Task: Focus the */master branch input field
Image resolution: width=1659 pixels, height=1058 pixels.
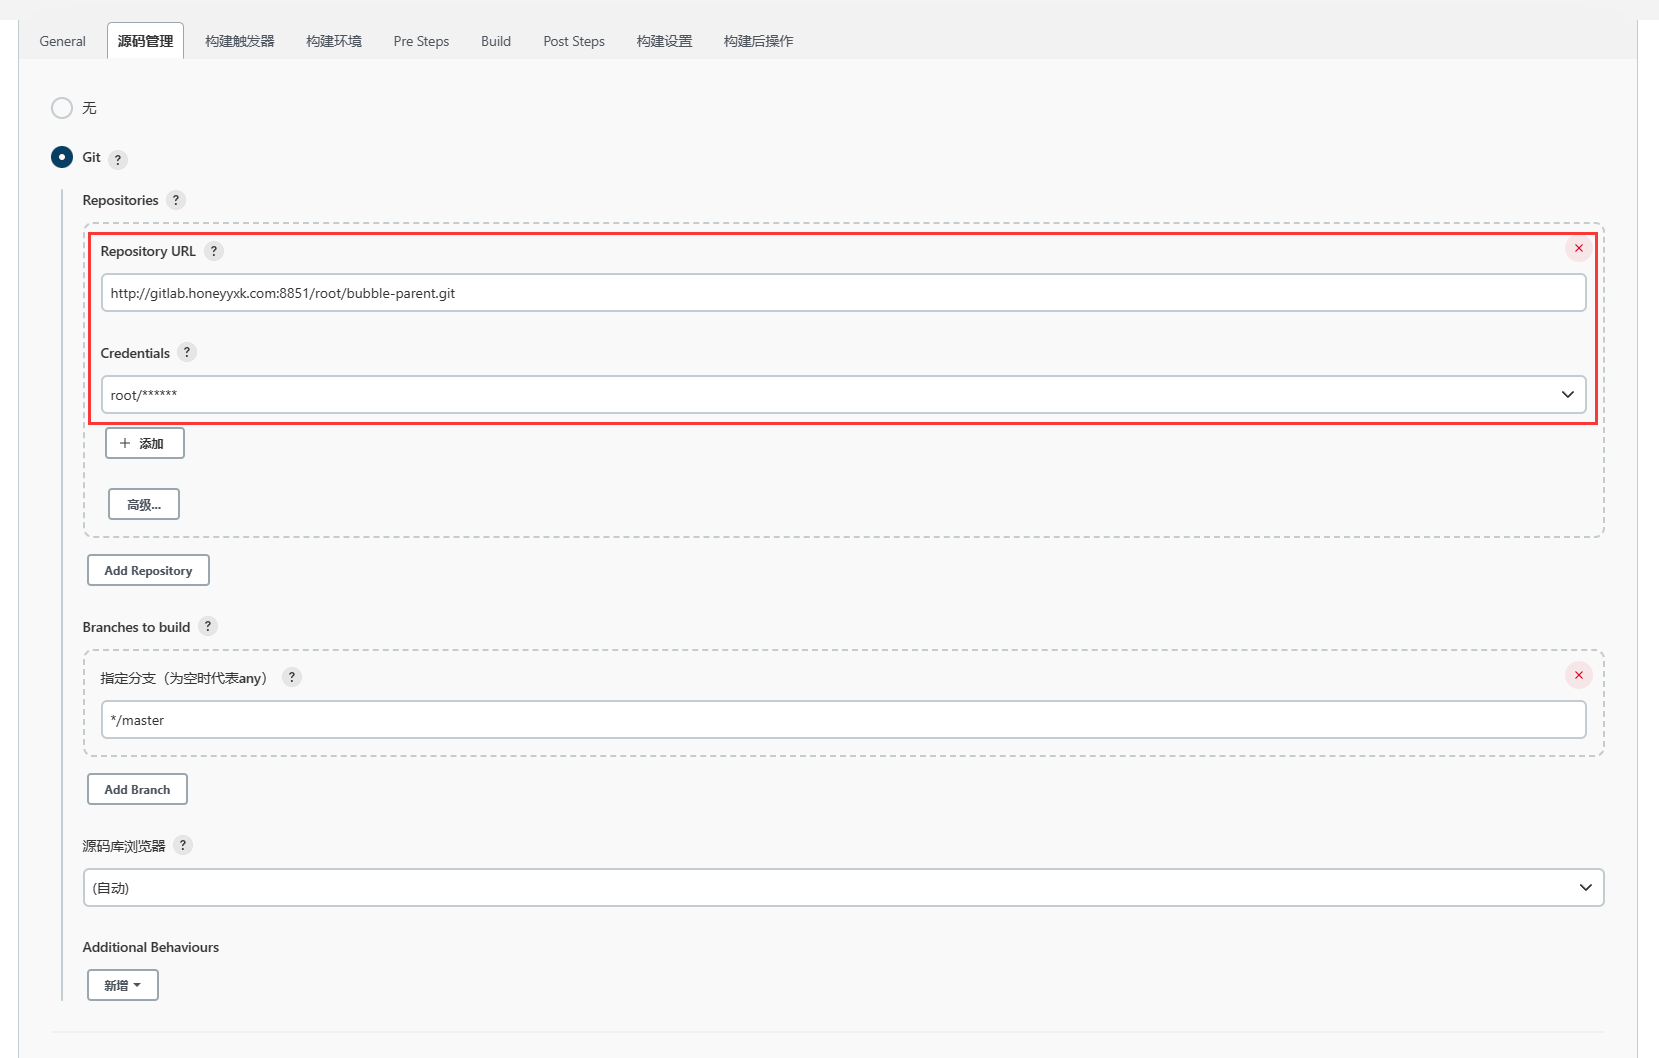Action: tap(844, 720)
